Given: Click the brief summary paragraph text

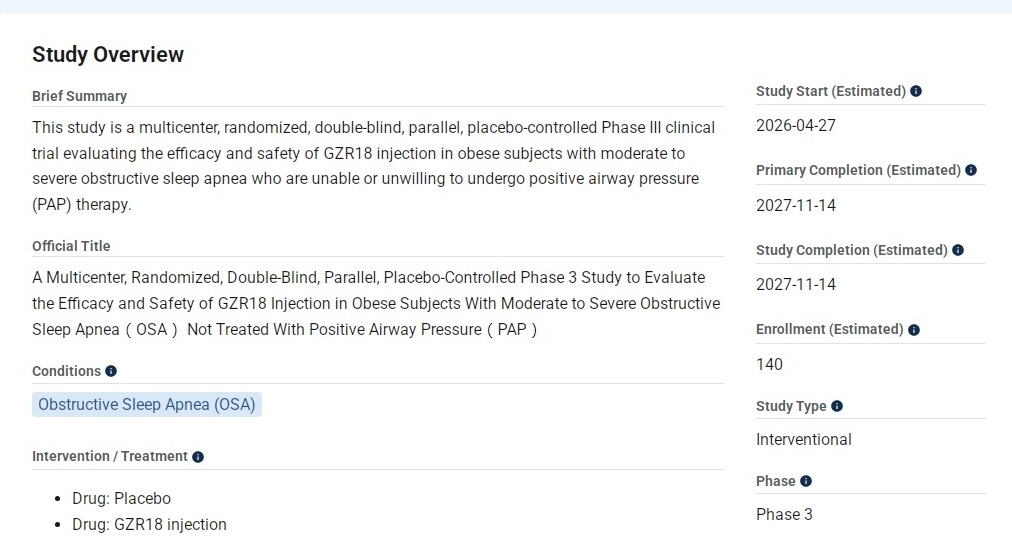Looking at the screenshot, I should 373,166.
